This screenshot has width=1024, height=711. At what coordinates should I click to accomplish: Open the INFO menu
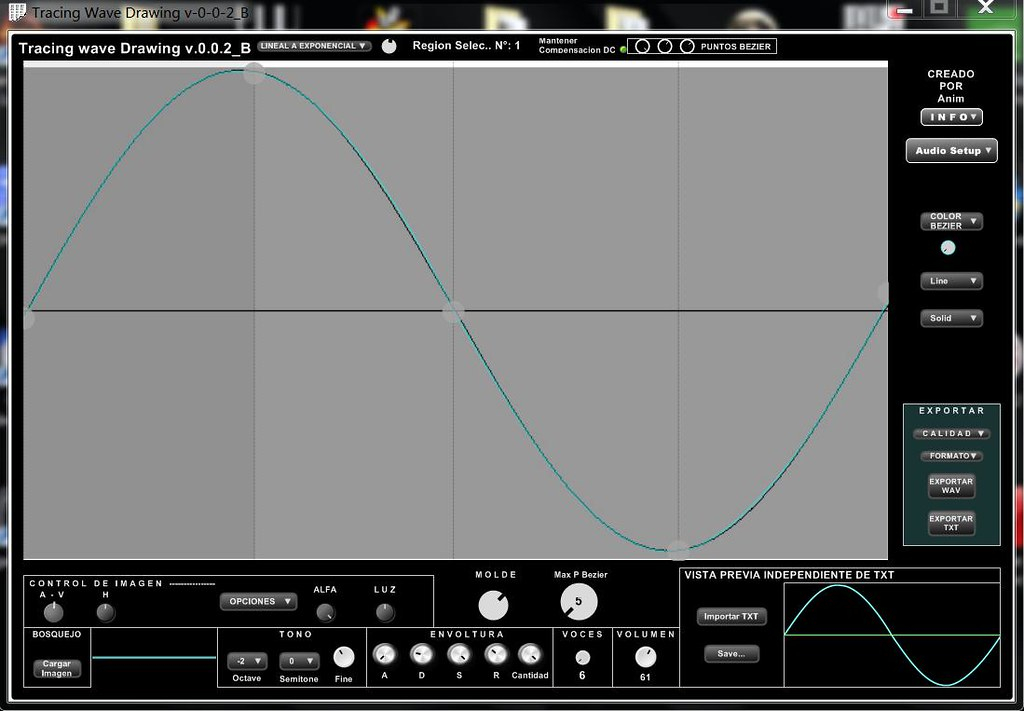coord(951,117)
